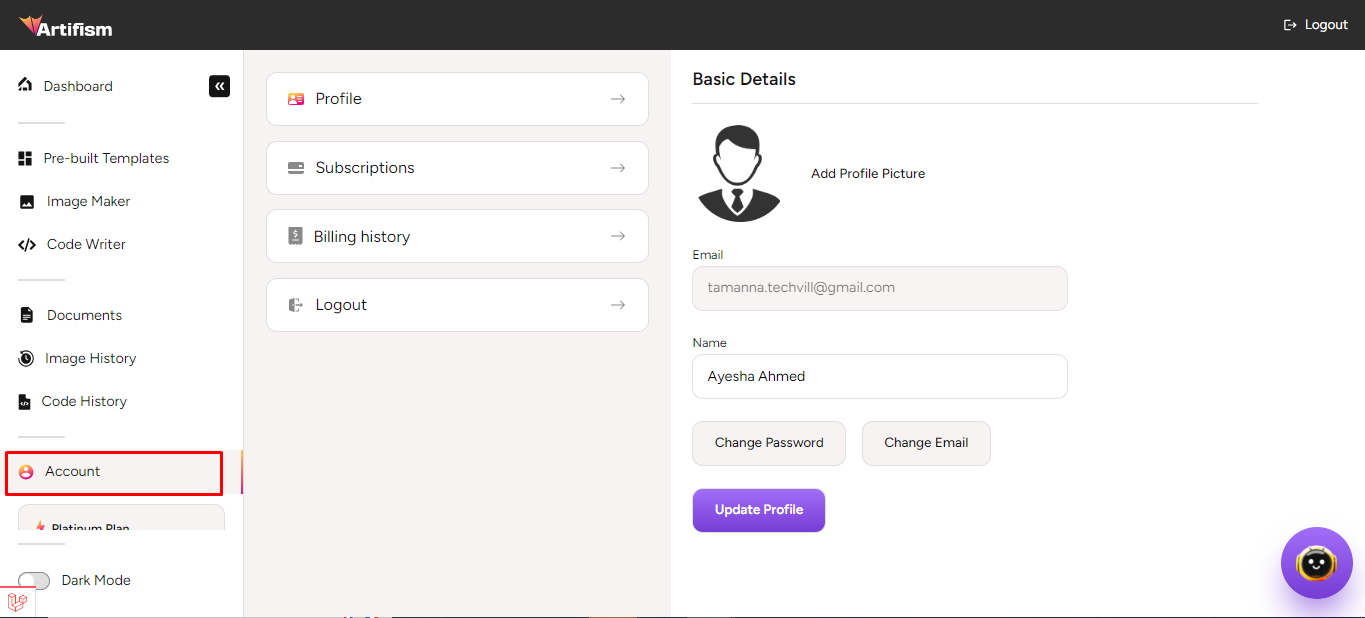Viewport: 1365px width, 618px height.
Task: Click the Image History clock icon
Action: [x=26, y=359]
